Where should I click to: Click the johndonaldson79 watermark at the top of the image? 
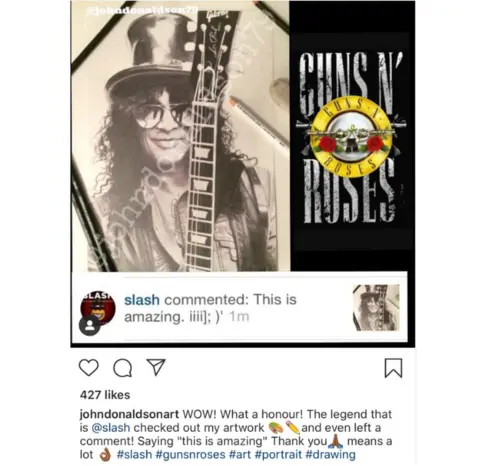[142, 12]
